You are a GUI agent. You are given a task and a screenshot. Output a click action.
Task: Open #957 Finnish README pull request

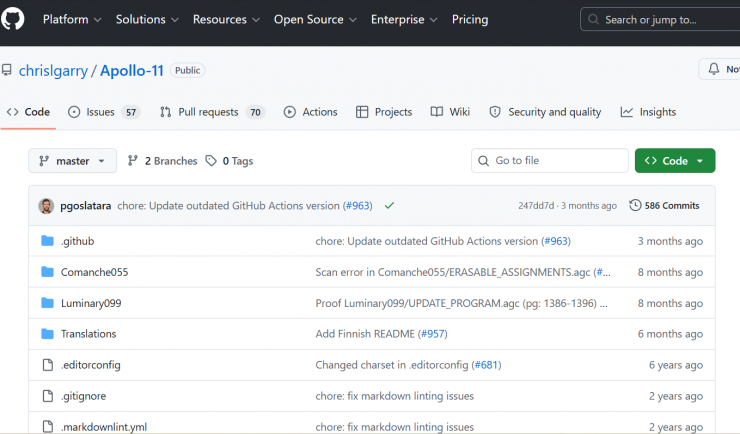(x=433, y=334)
